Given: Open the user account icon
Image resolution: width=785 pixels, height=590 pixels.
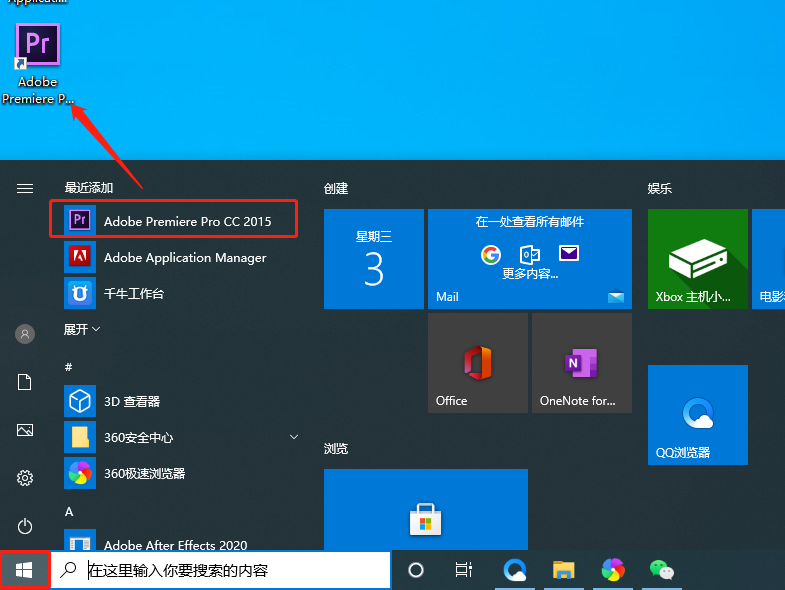Looking at the screenshot, I should (x=25, y=334).
